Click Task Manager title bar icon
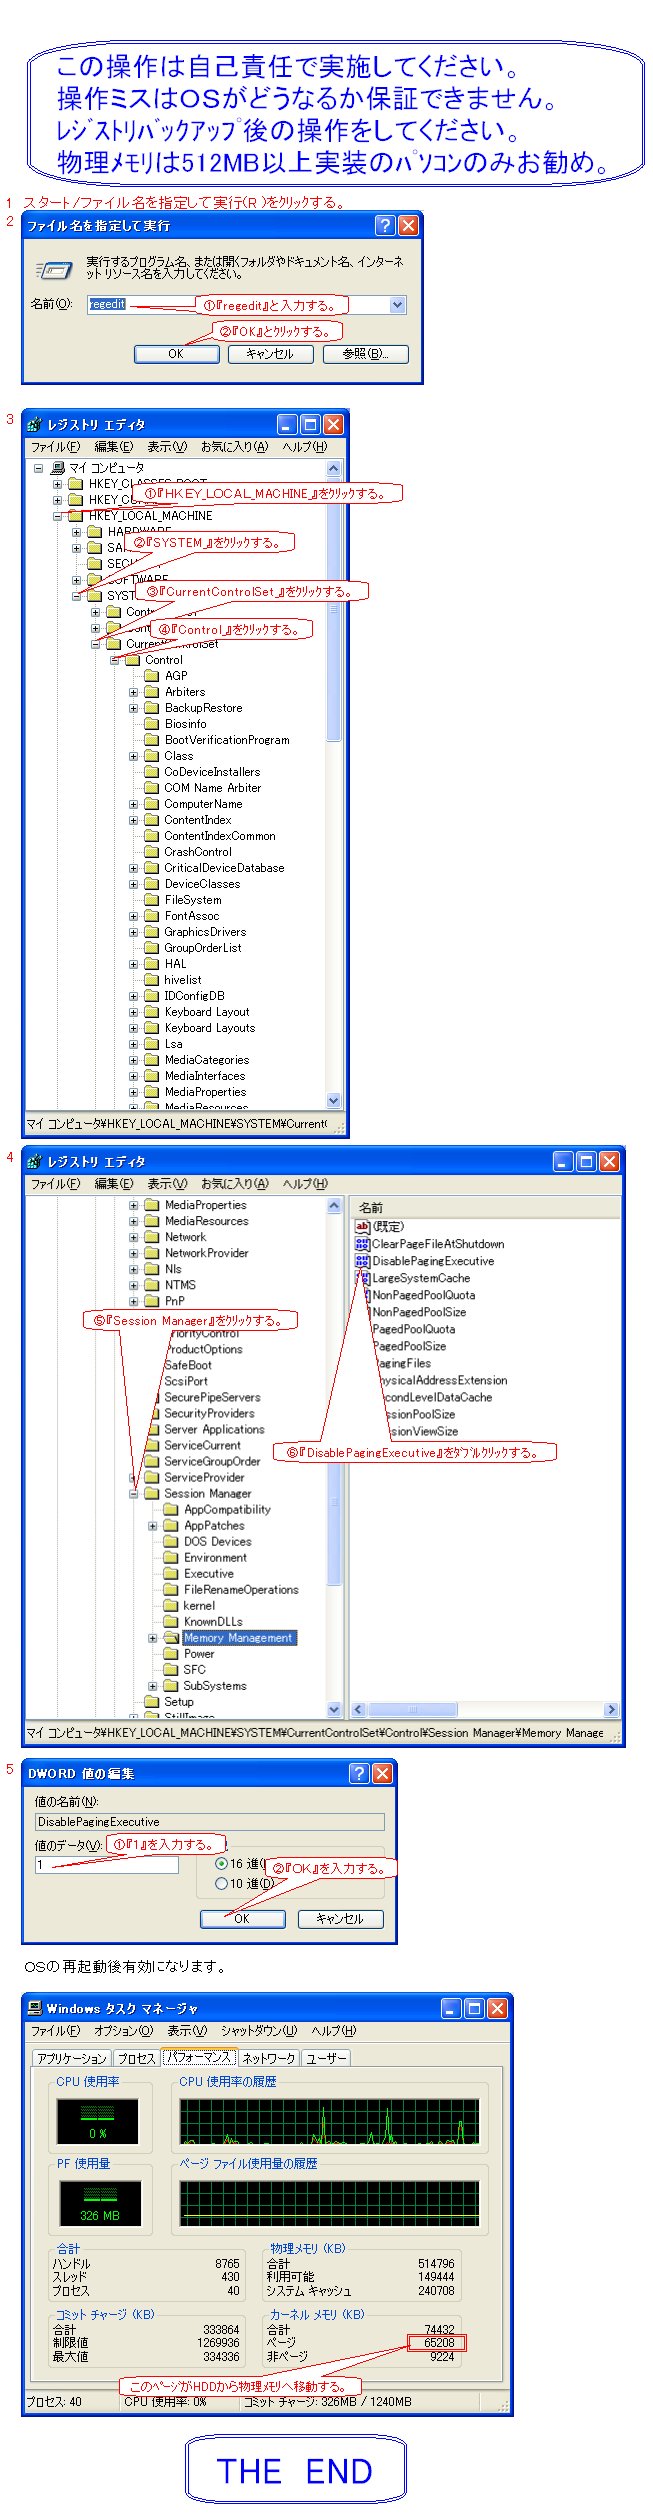The image size is (653, 2515). (35, 2008)
